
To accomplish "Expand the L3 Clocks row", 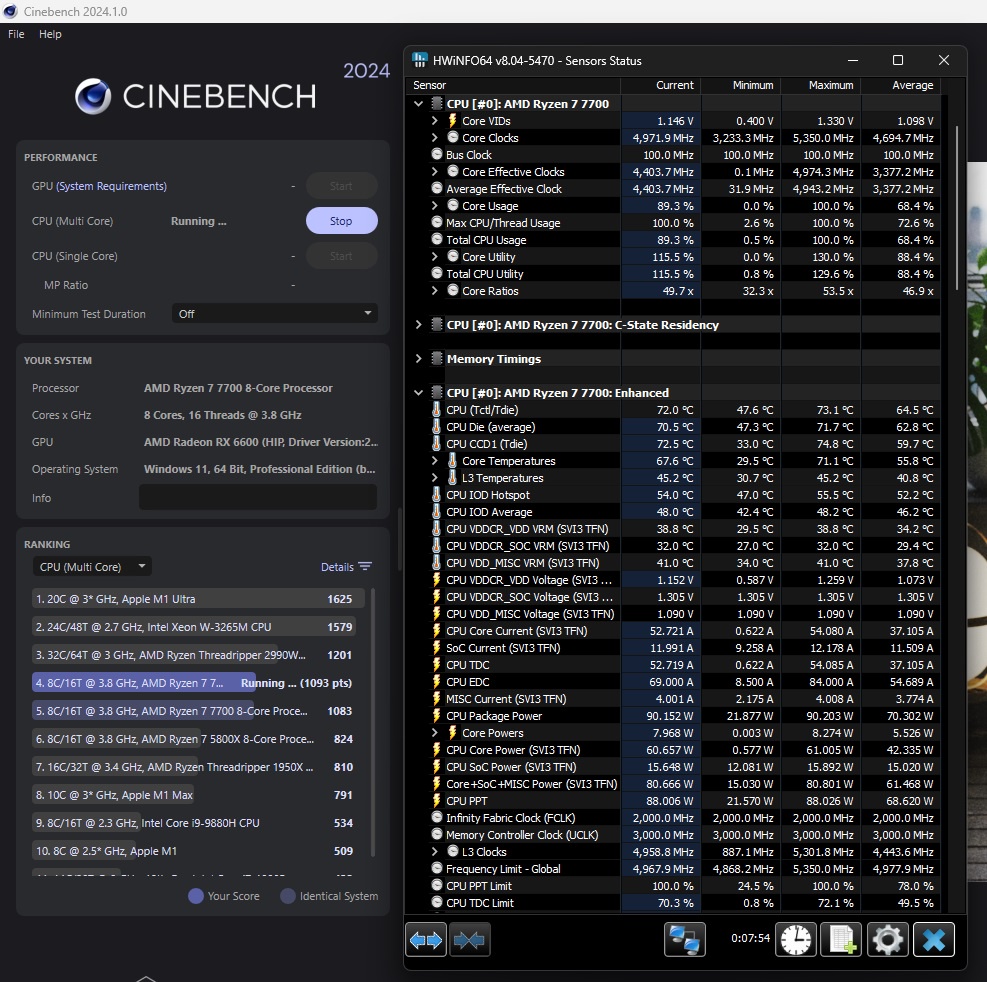I will 435,852.
